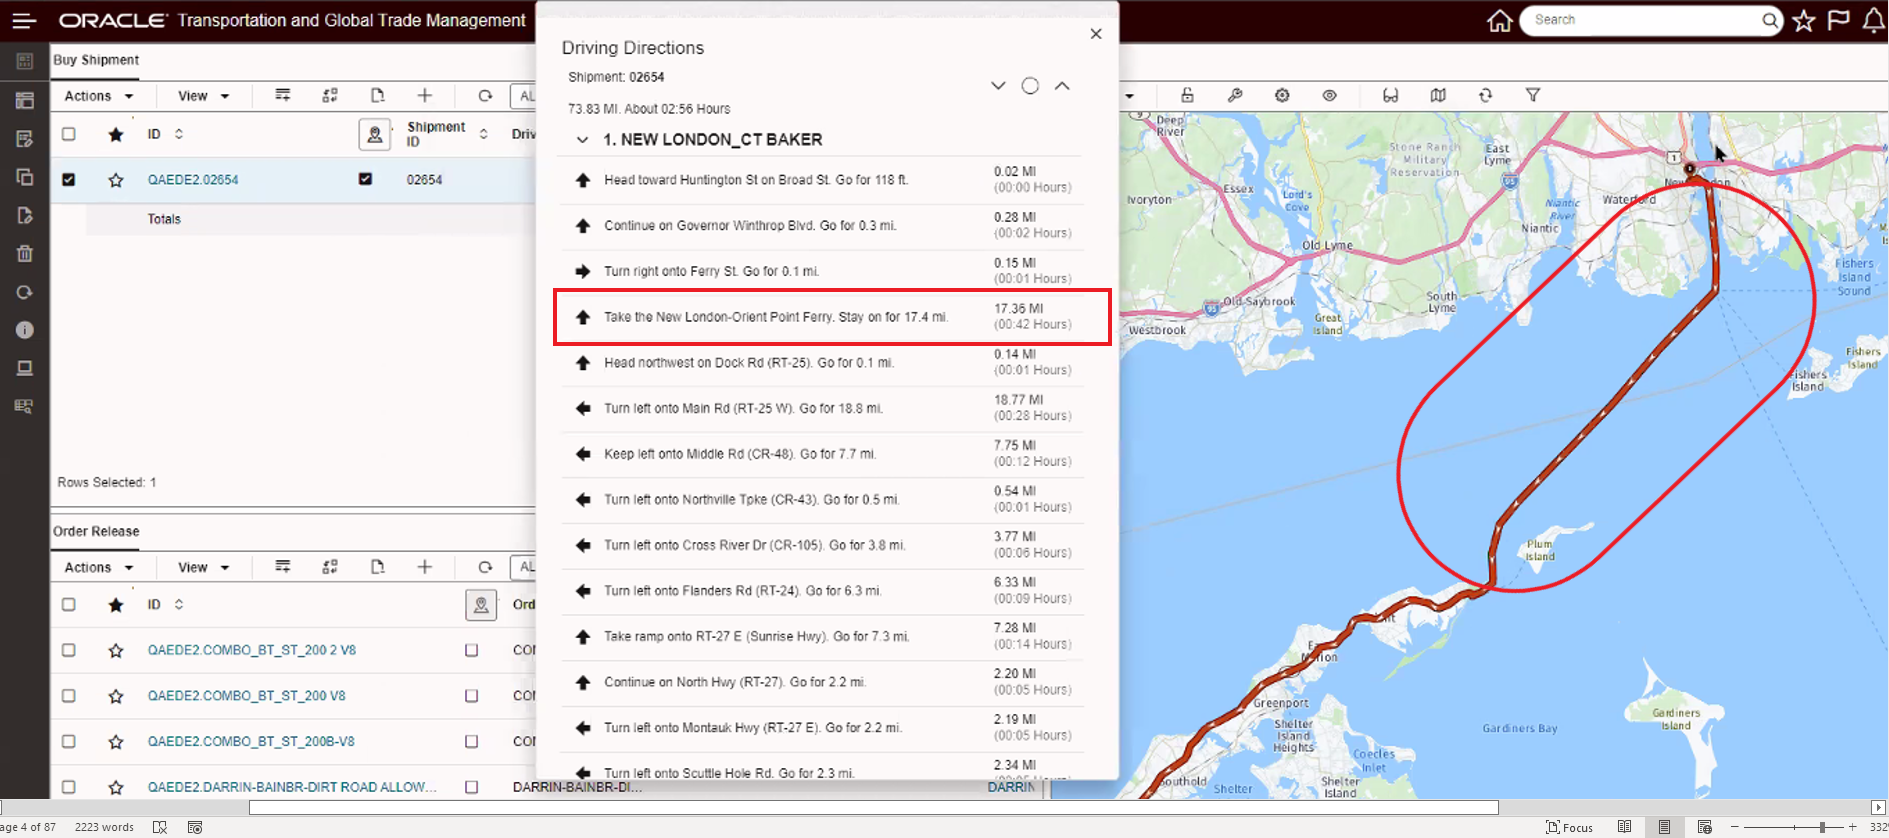
Task: Uncheck the row checkbox for QAEDE2.02654
Action: tap(68, 180)
